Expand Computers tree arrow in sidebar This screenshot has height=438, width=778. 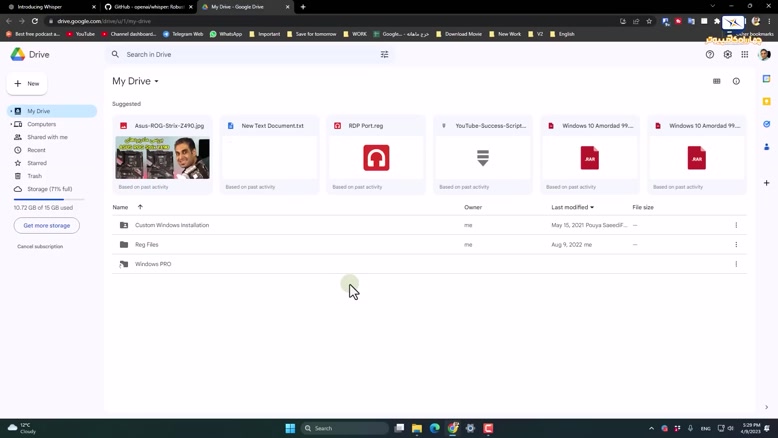point(11,124)
